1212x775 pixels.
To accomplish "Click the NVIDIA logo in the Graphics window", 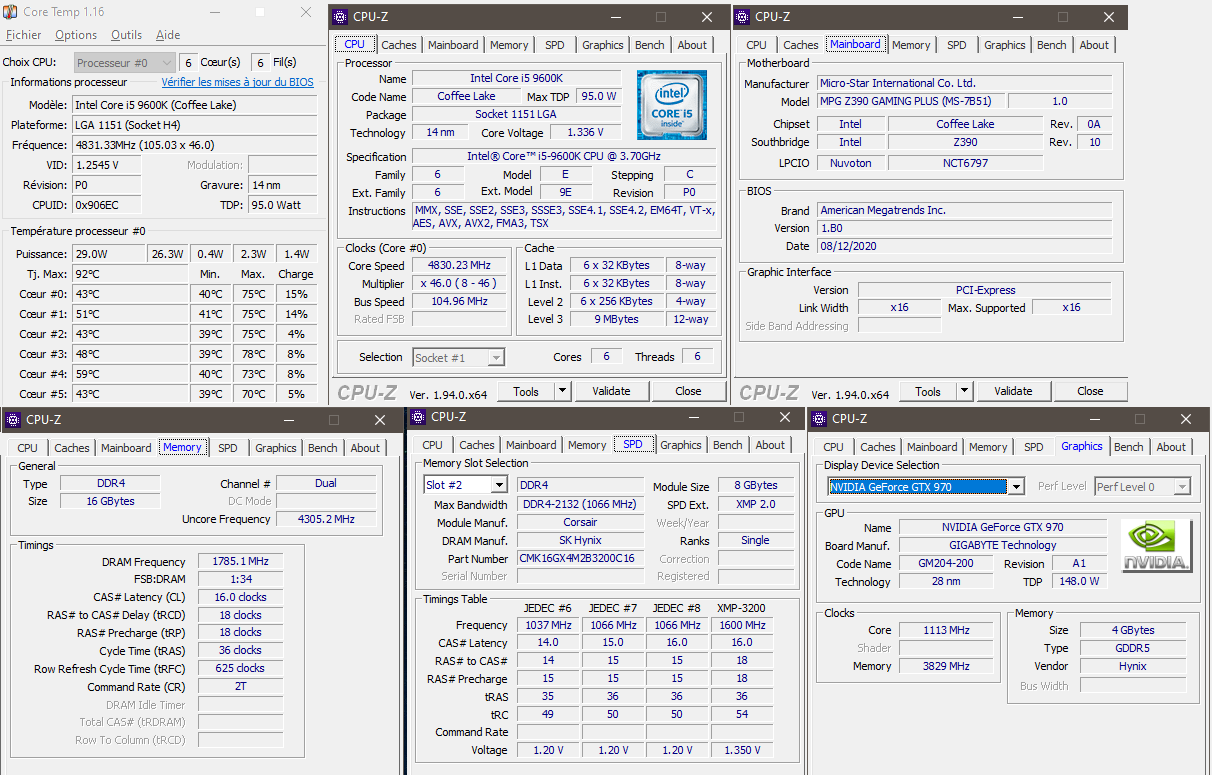I will point(1157,546).
